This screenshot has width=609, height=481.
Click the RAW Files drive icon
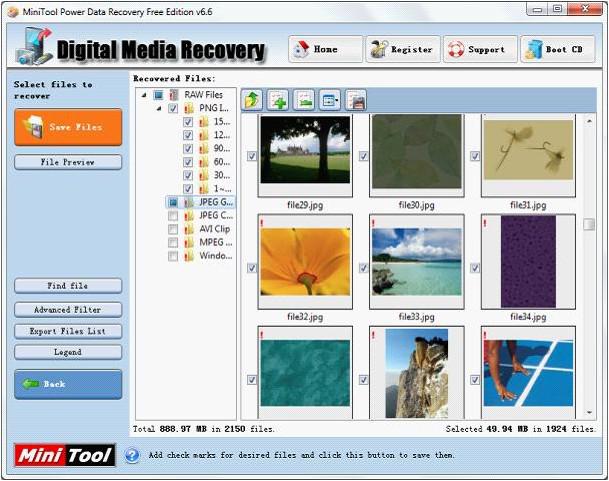tap(174, 95)
